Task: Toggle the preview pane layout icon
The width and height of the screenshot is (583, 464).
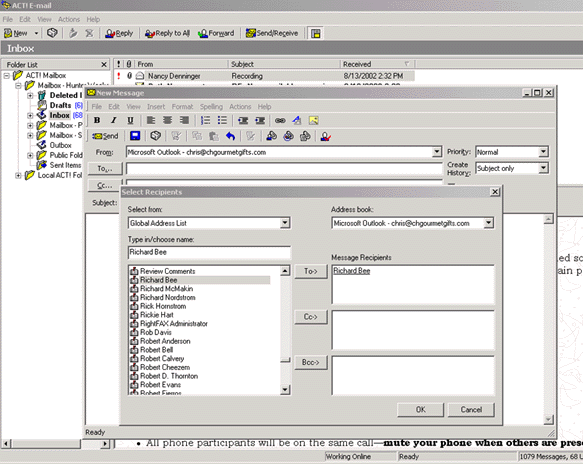Action: pos(316,33)
